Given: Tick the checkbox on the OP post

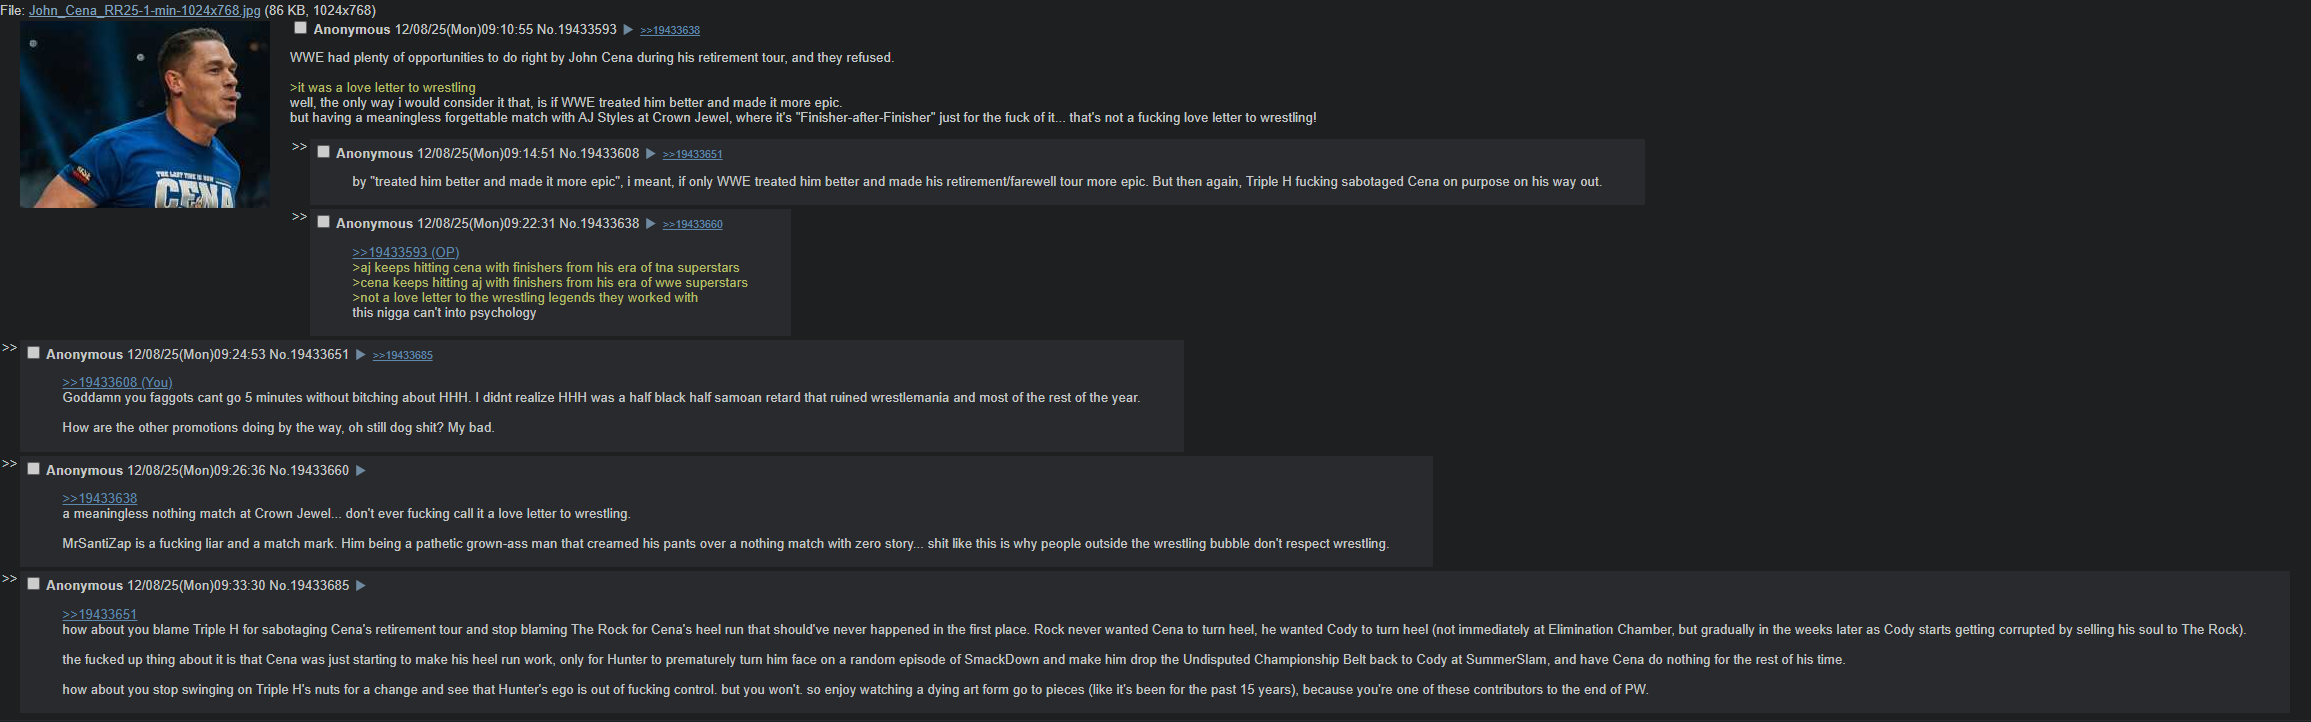Looking at the screenshot, I should click(x=300, y=28).
